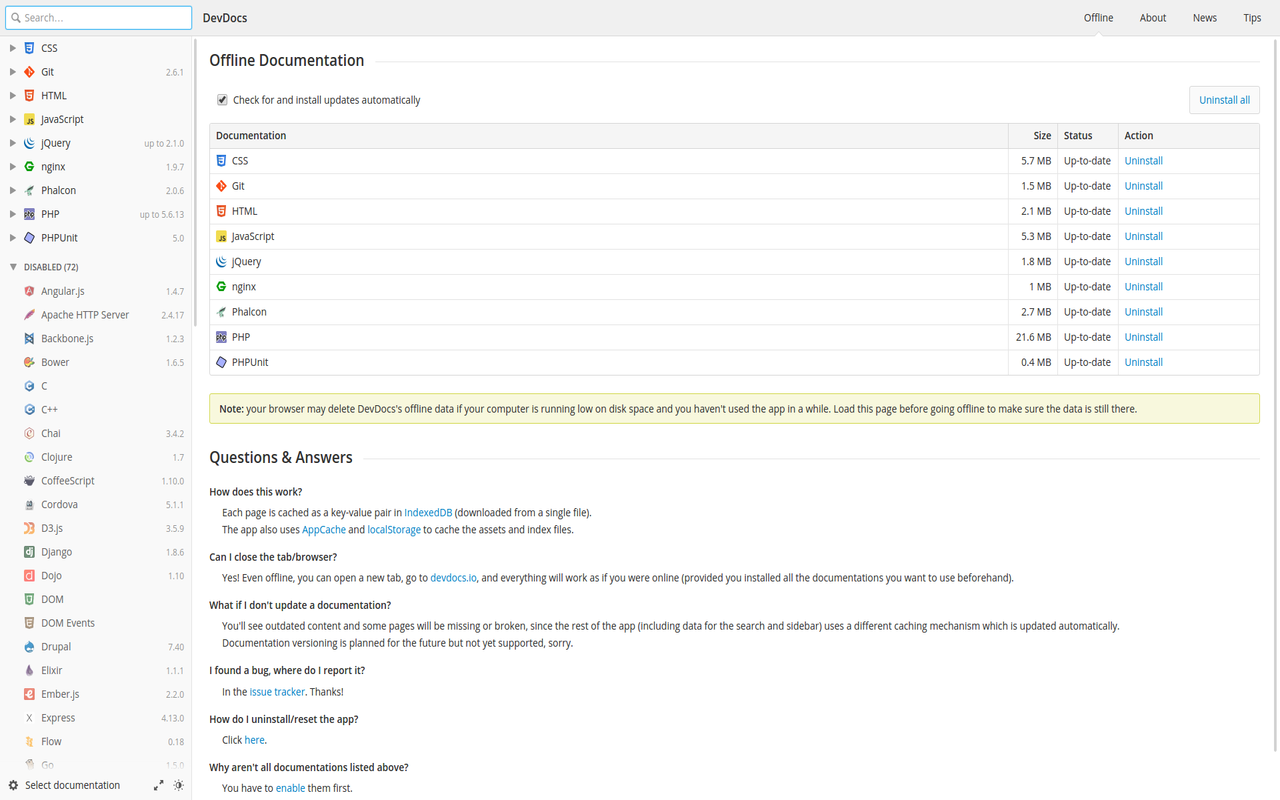Click the Elixir icon in the sidebar
Viewport: 1280px width, 800px height.
click(29, 670)
